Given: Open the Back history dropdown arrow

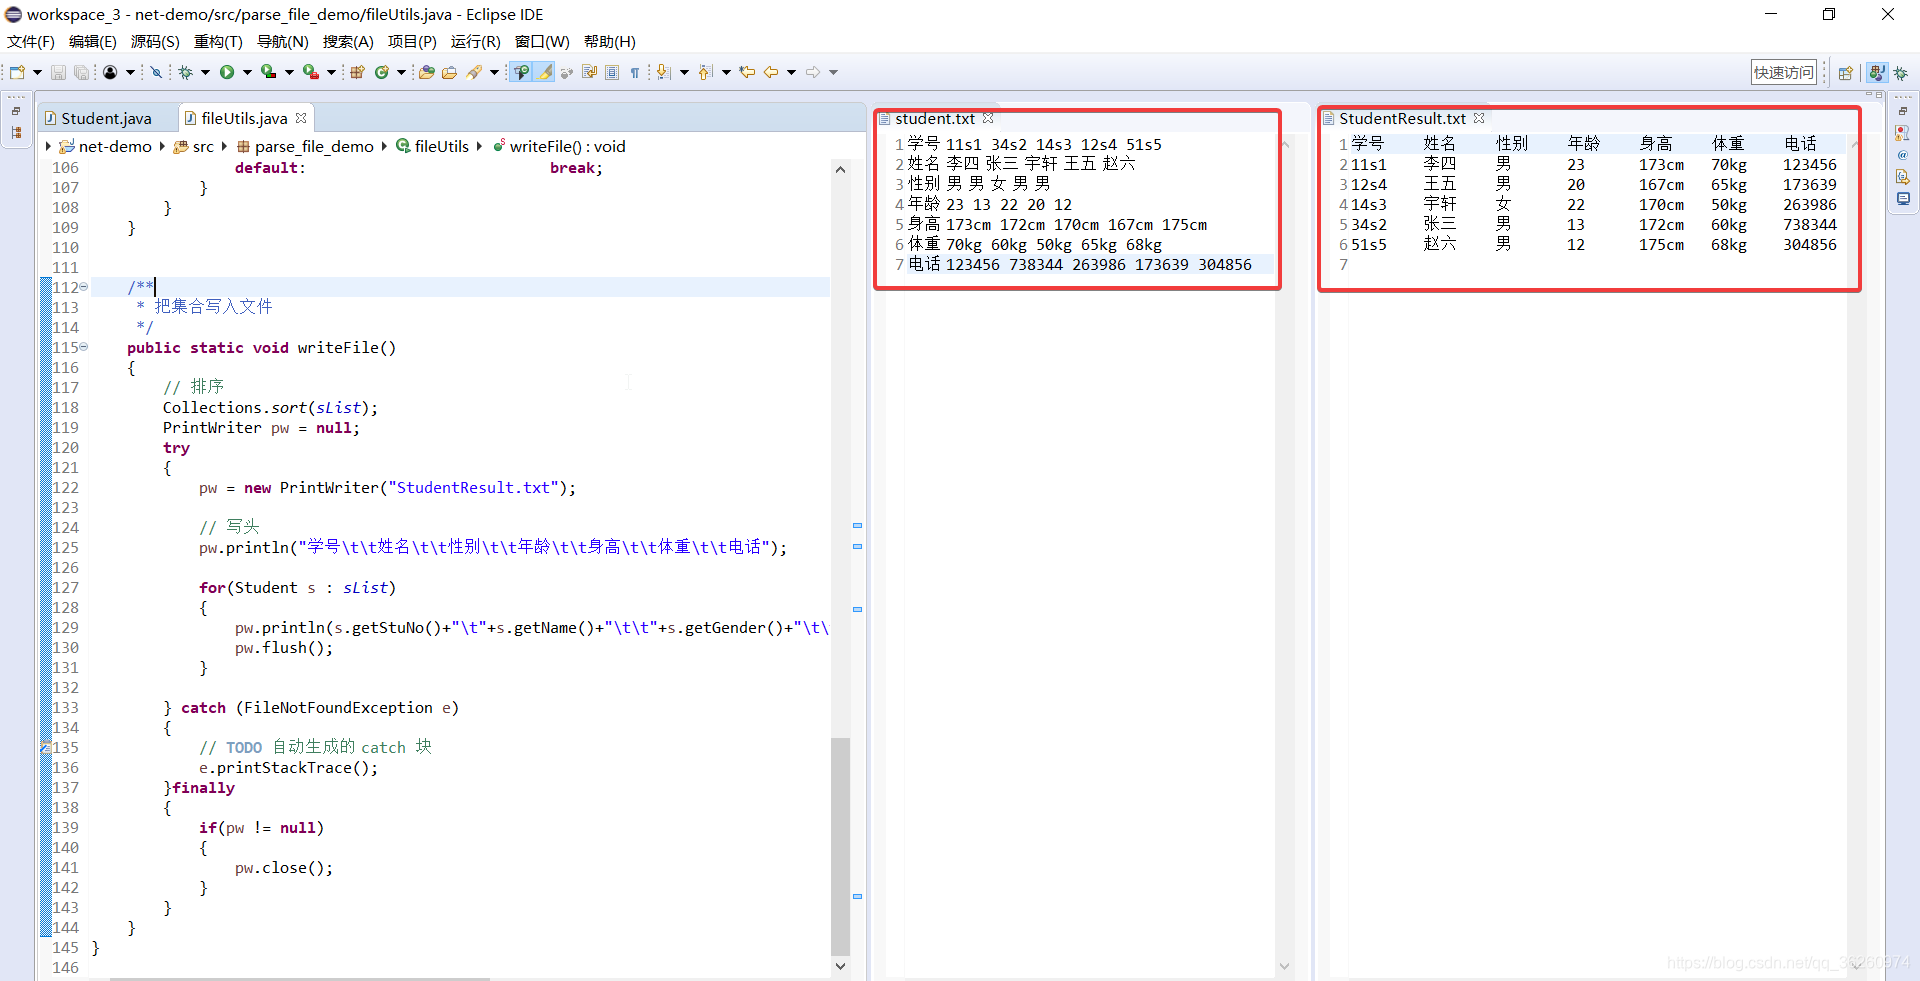Looking at the screenshot, I should 791,72.
